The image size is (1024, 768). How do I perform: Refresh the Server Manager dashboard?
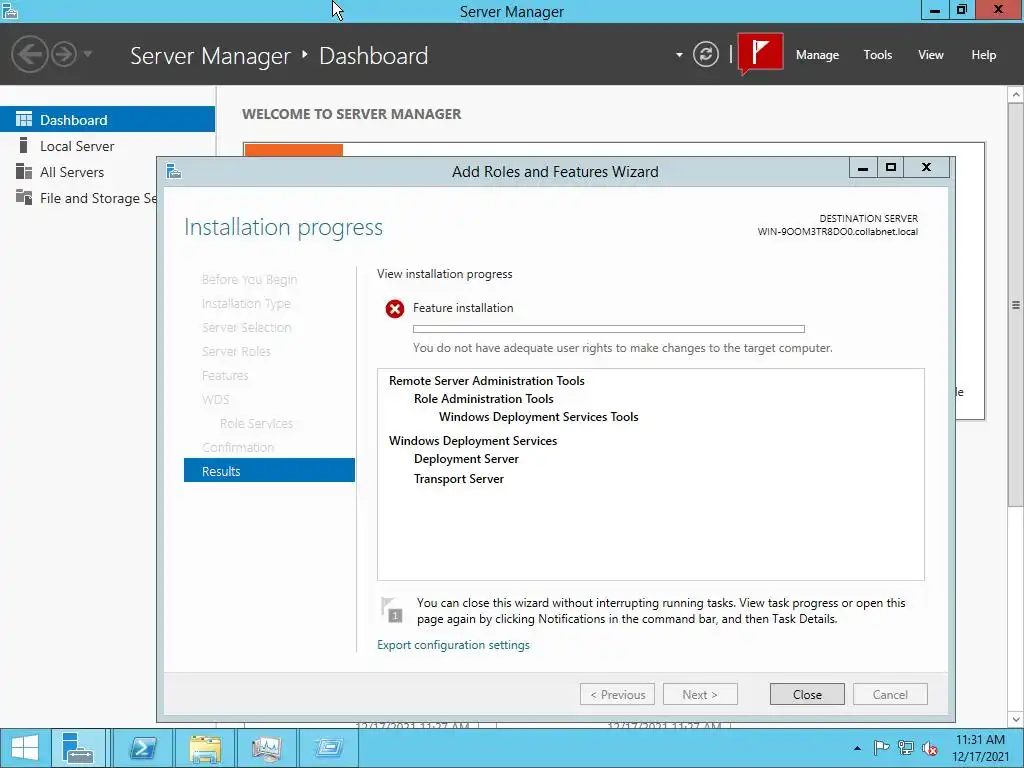705,54
